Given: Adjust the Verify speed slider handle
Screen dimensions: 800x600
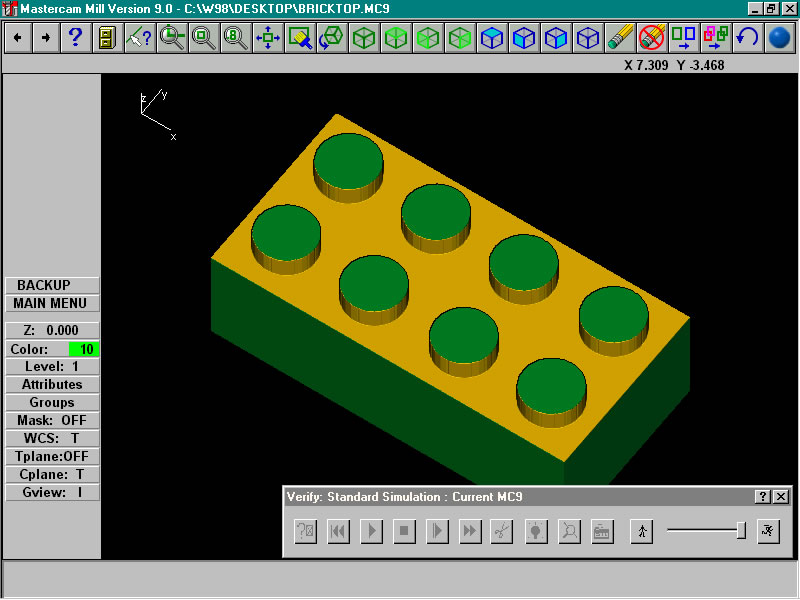Looking at the screenshot, I should (x=741, y=531).
